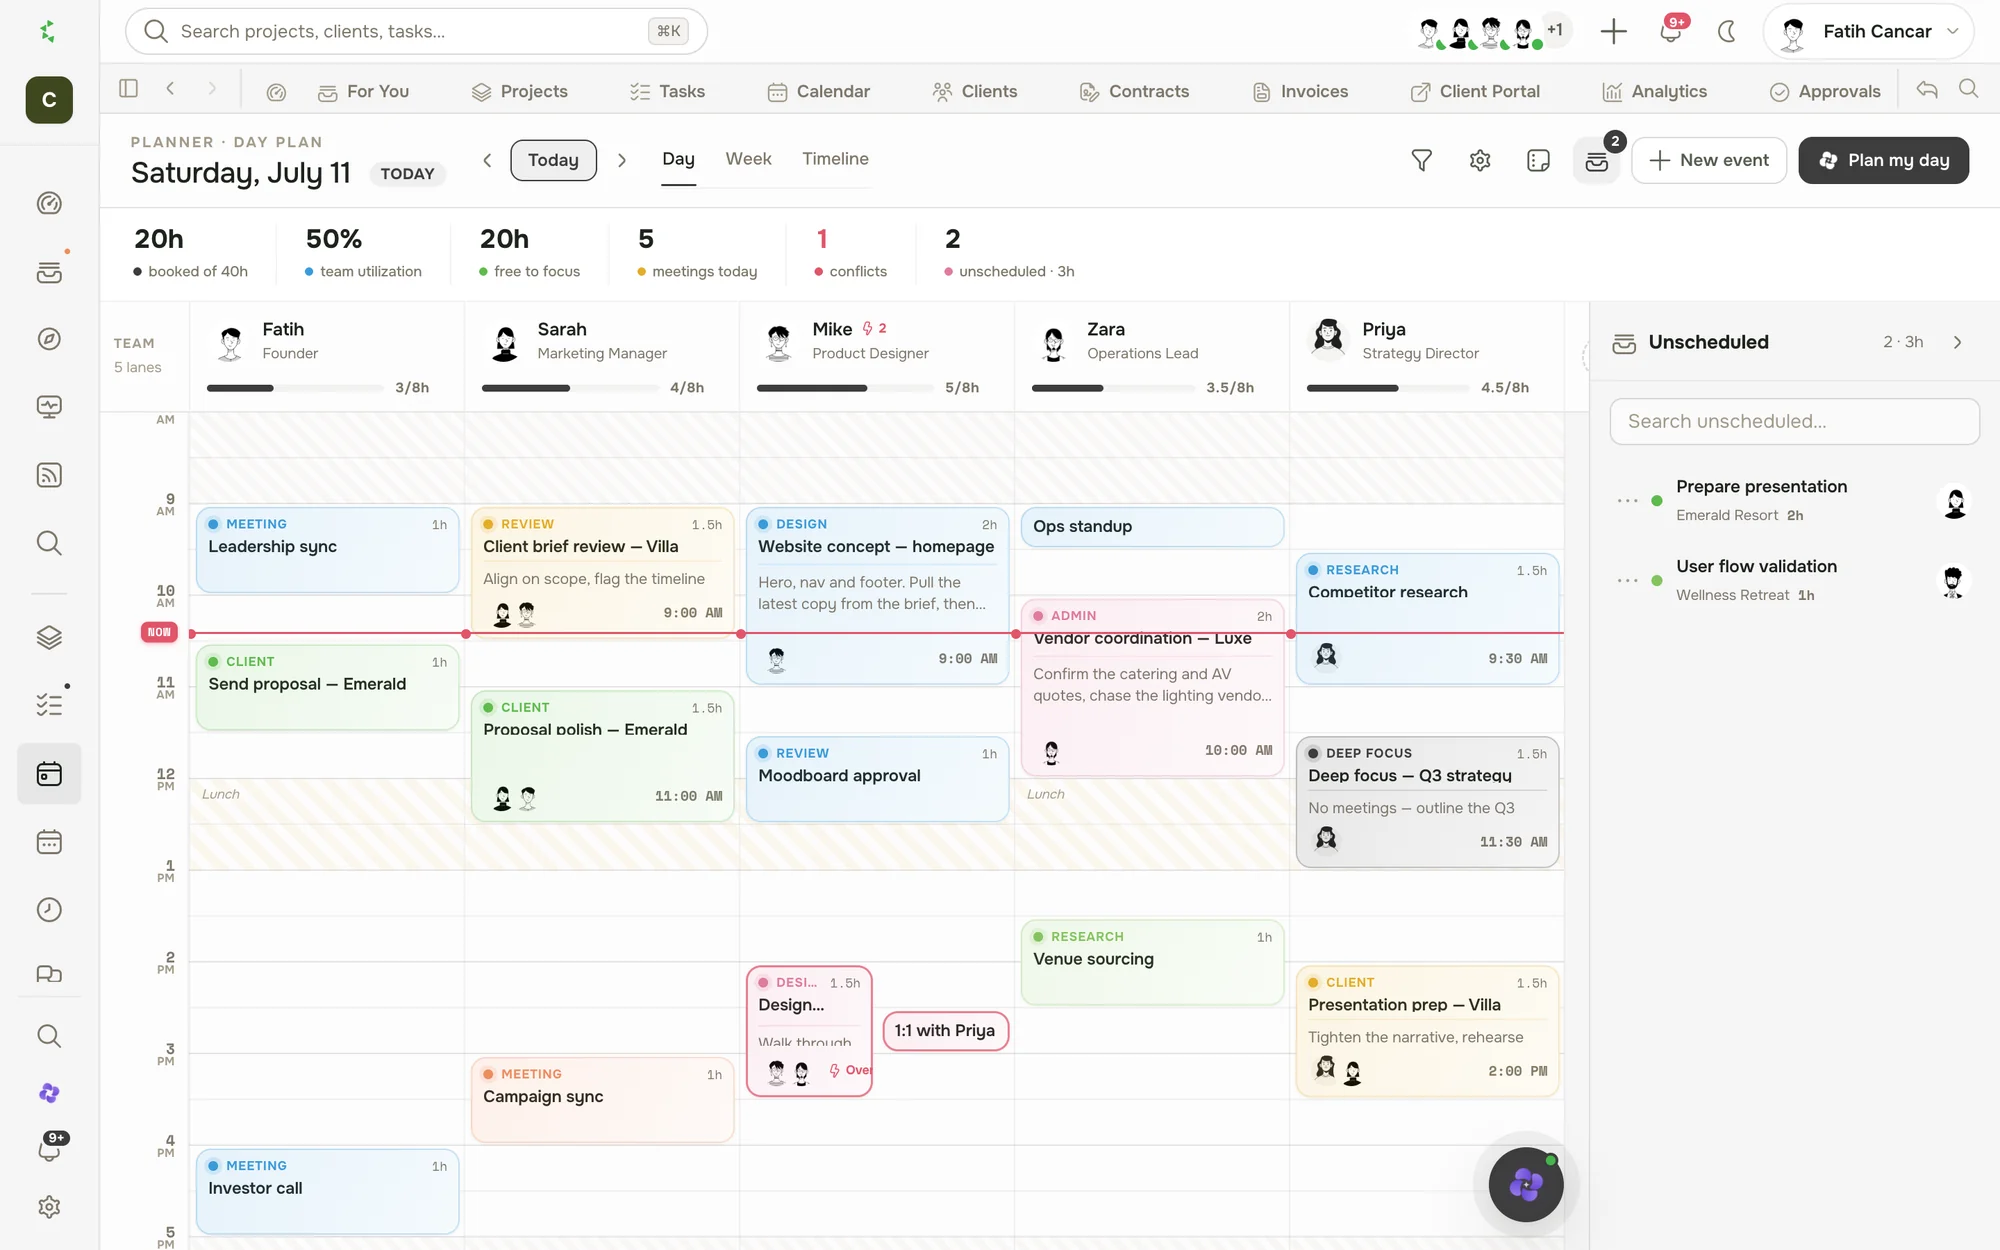2000x1250 pixels.
Task: Open the layers stack icon in sidebar
Action: point(49,637)
